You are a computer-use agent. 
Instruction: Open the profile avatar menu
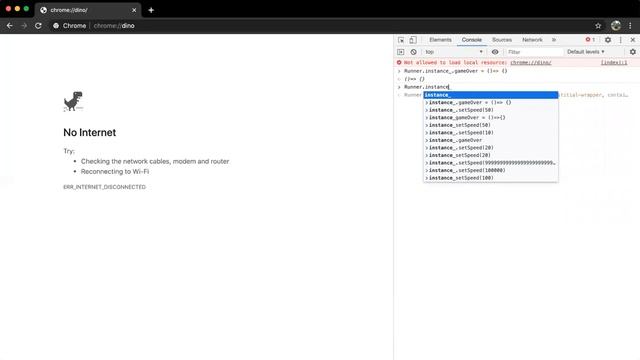tap(616, 26)
